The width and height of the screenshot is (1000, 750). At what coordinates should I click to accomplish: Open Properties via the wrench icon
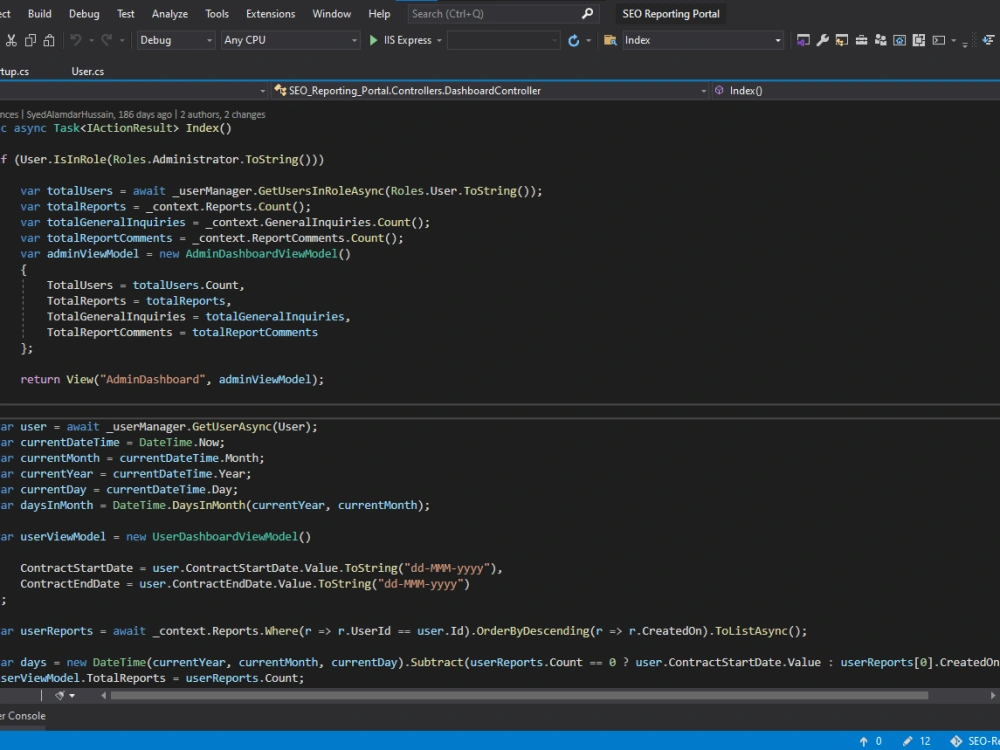click(823, 40)
